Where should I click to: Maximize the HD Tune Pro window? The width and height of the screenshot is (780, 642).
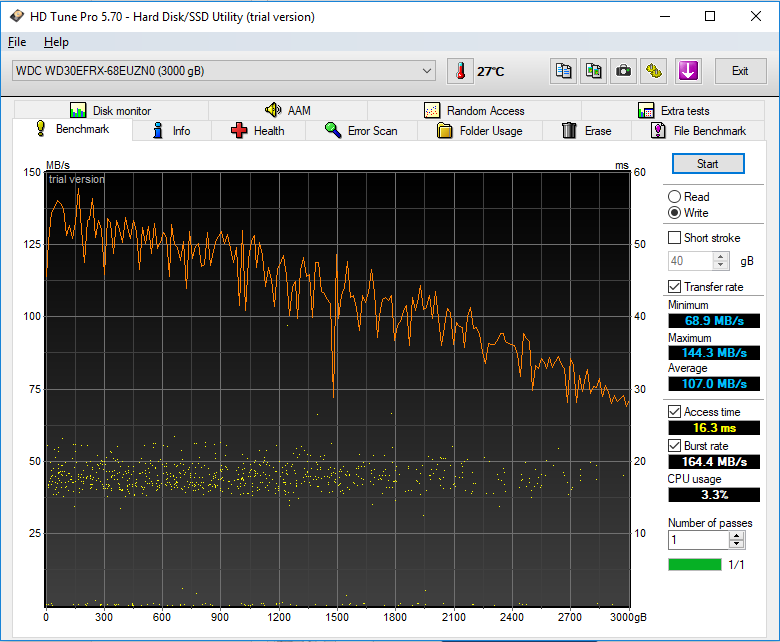710,16
